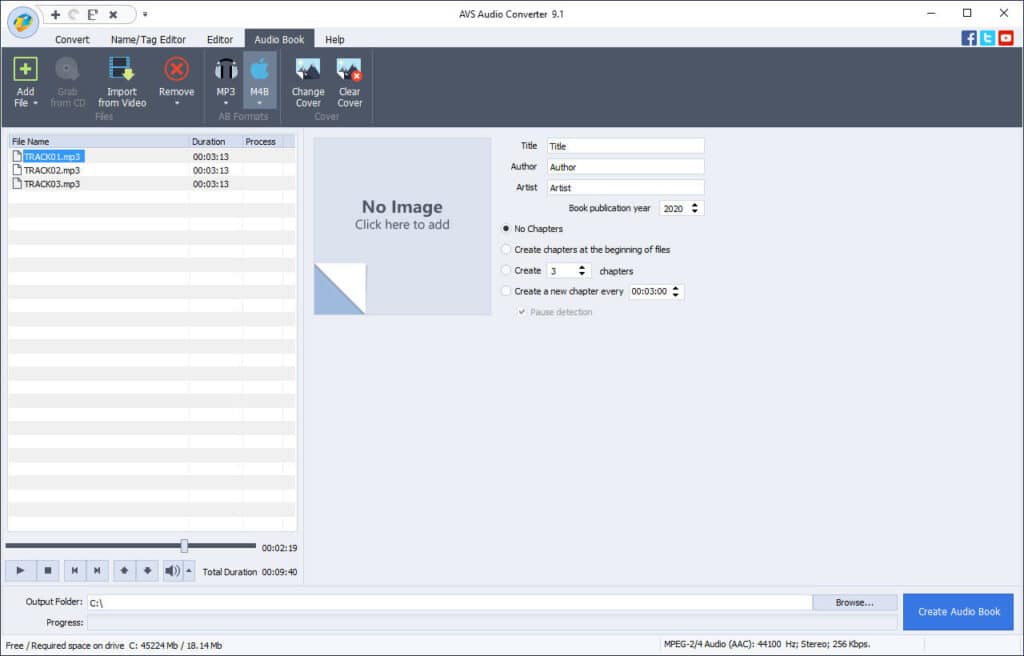
Task: Switch to the Name/Tag Editor tab
Action: [x=150, y=39]
